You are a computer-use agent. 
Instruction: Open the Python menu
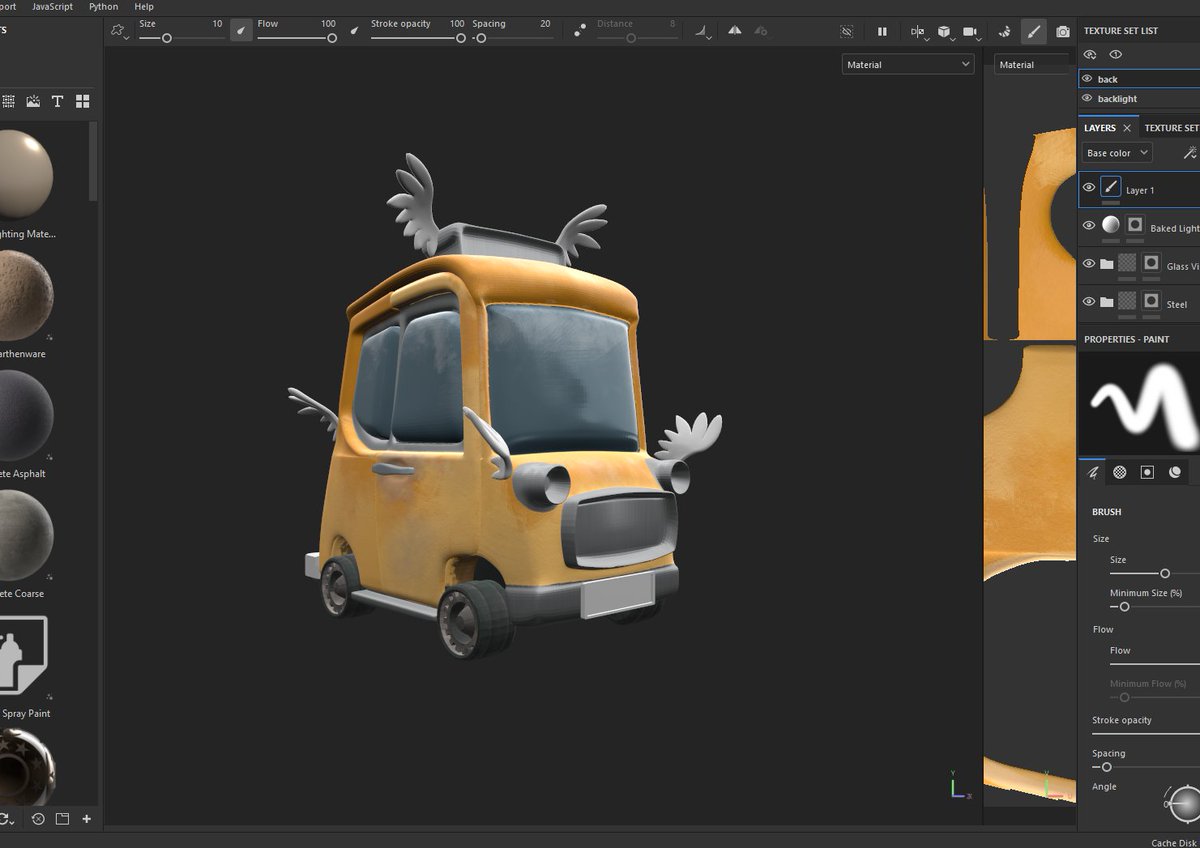tap(103, 6)
